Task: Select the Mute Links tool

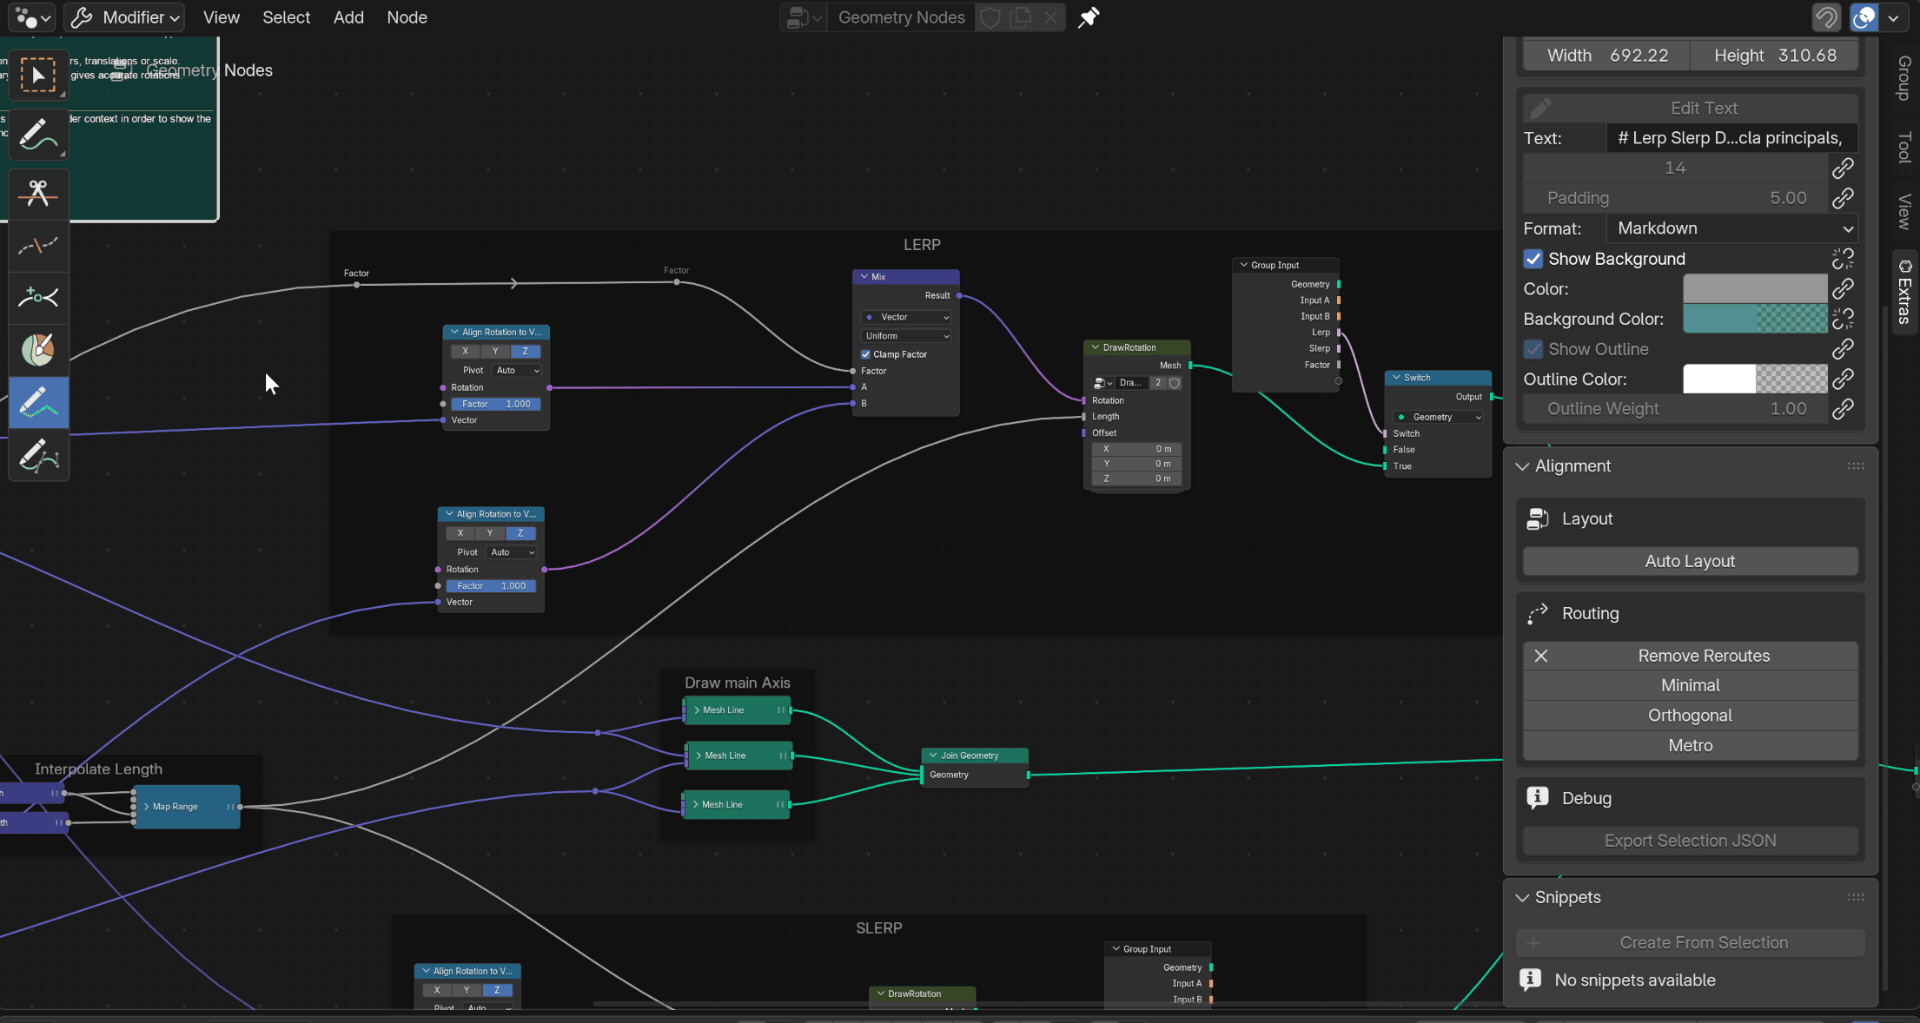Action: point(38,245)
